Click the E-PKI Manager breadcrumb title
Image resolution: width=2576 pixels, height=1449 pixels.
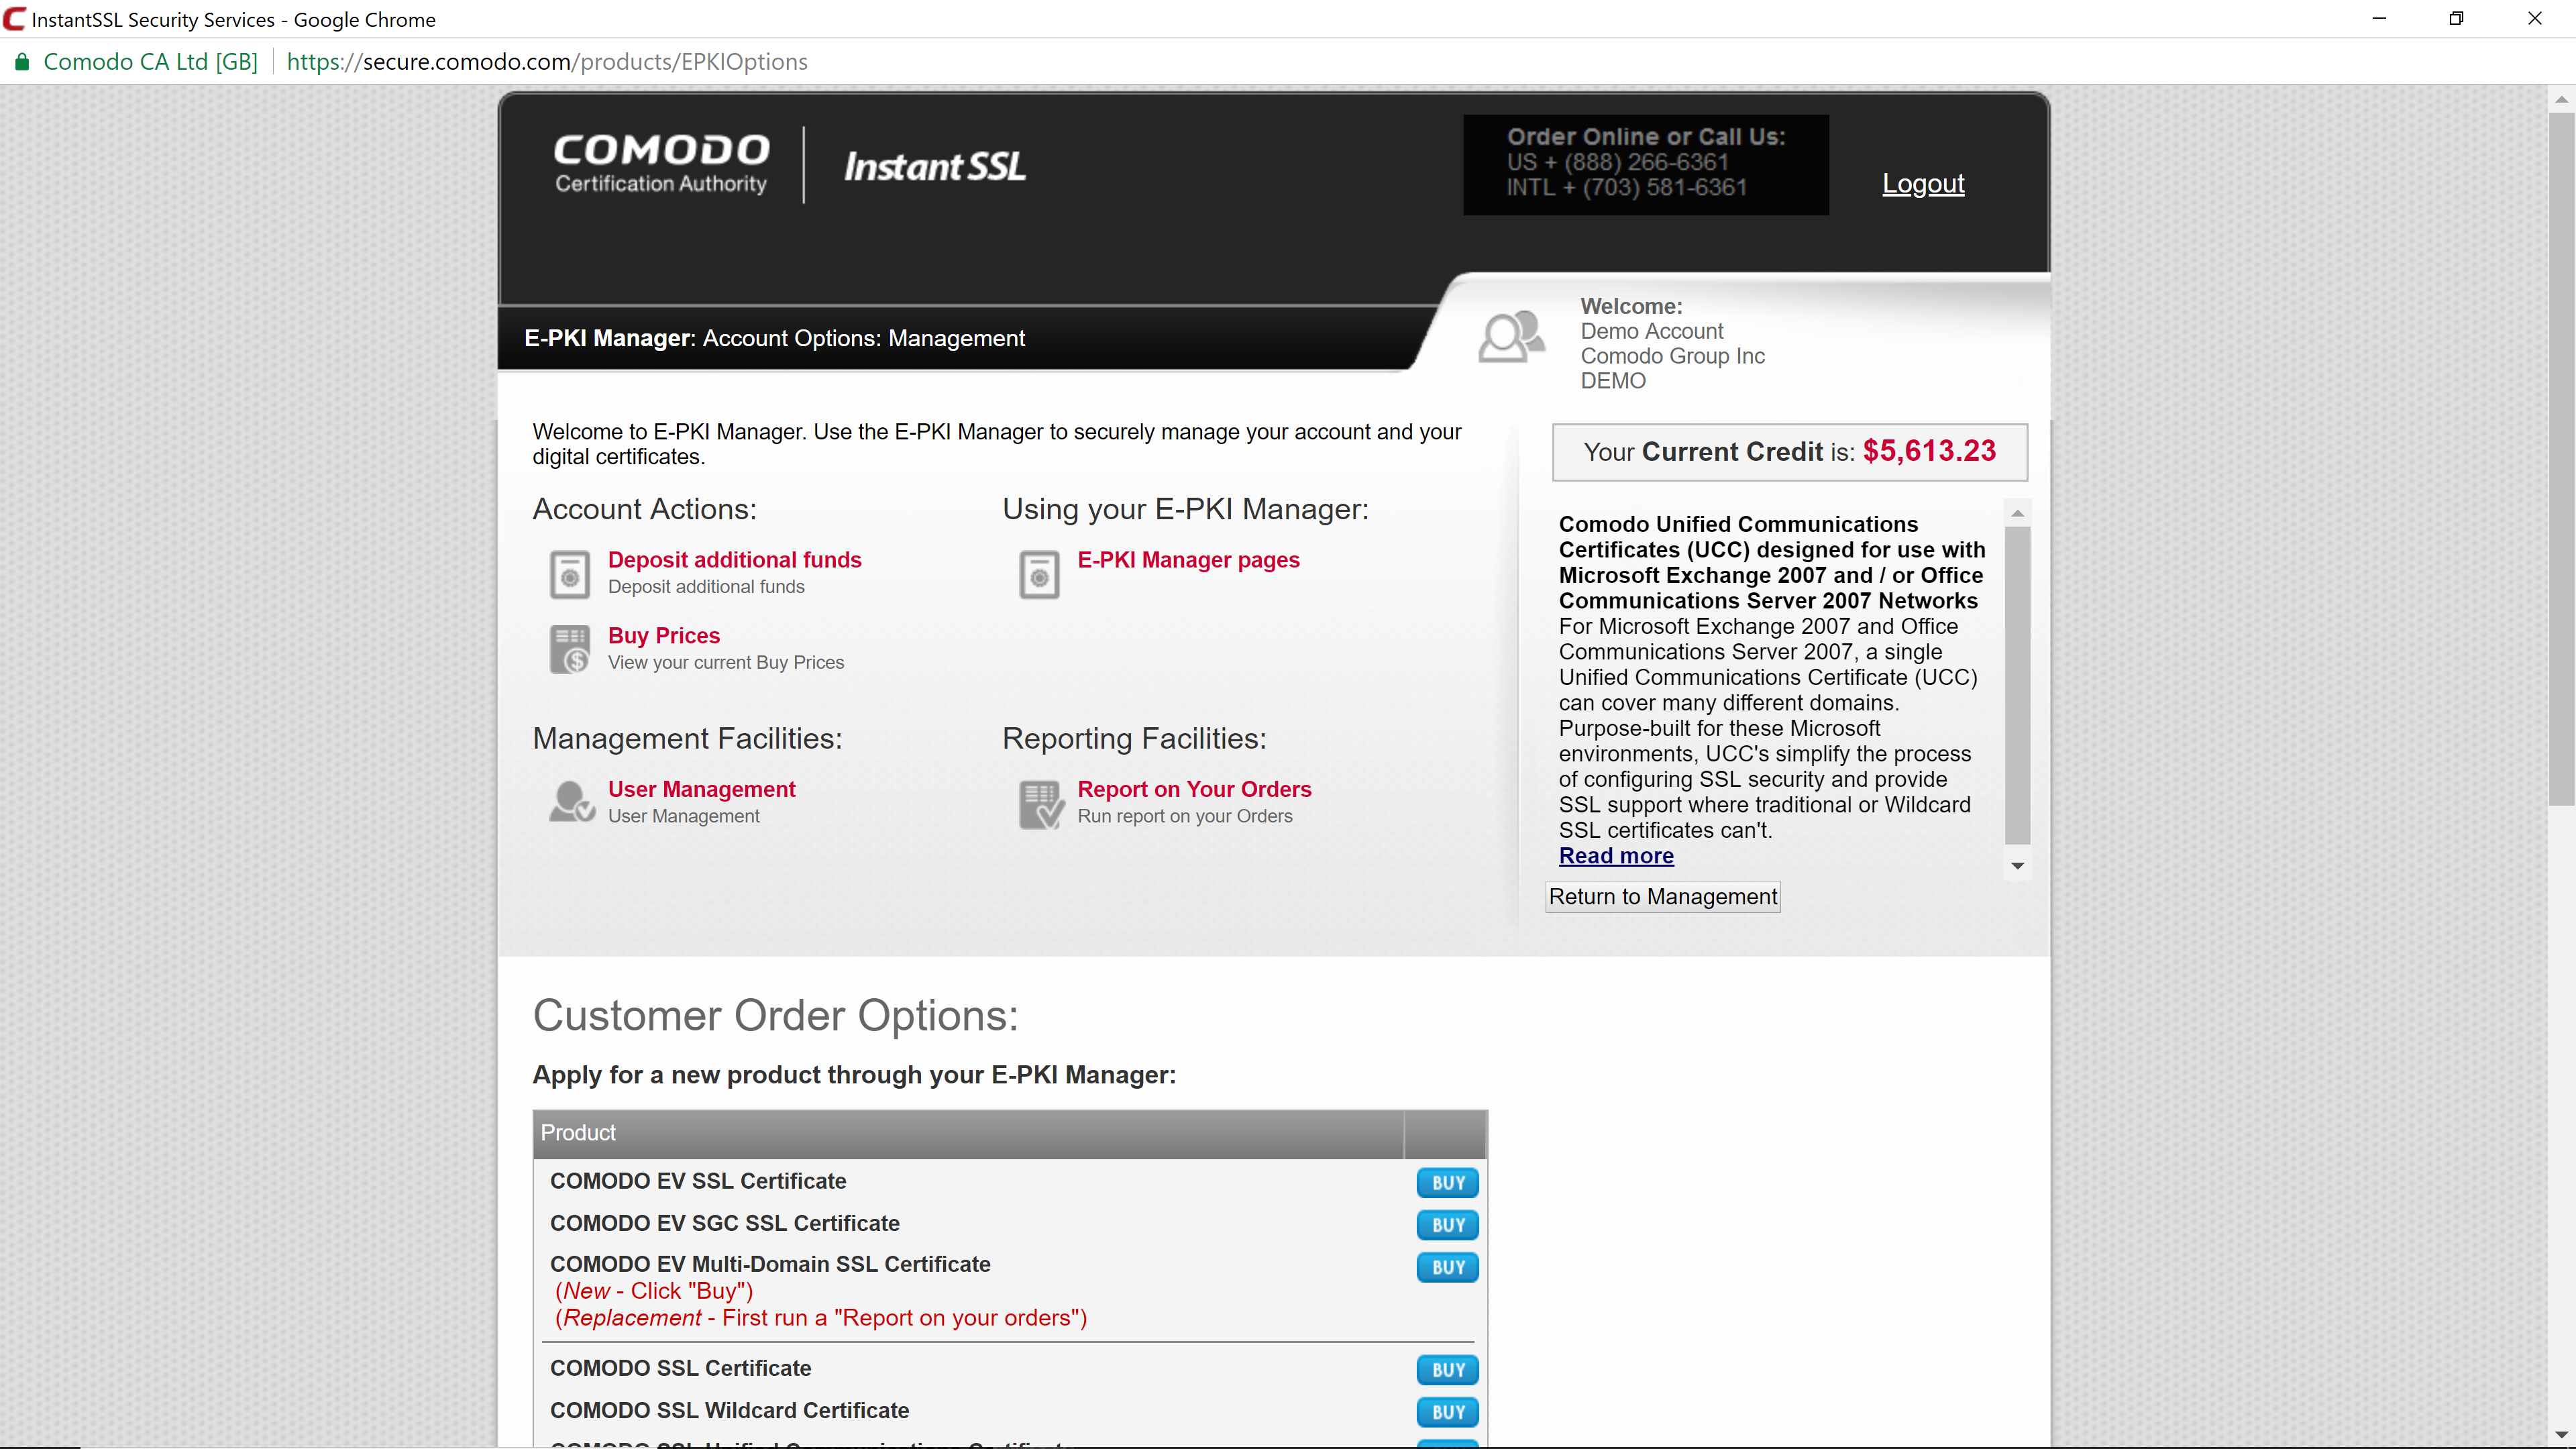coord(774,338)
